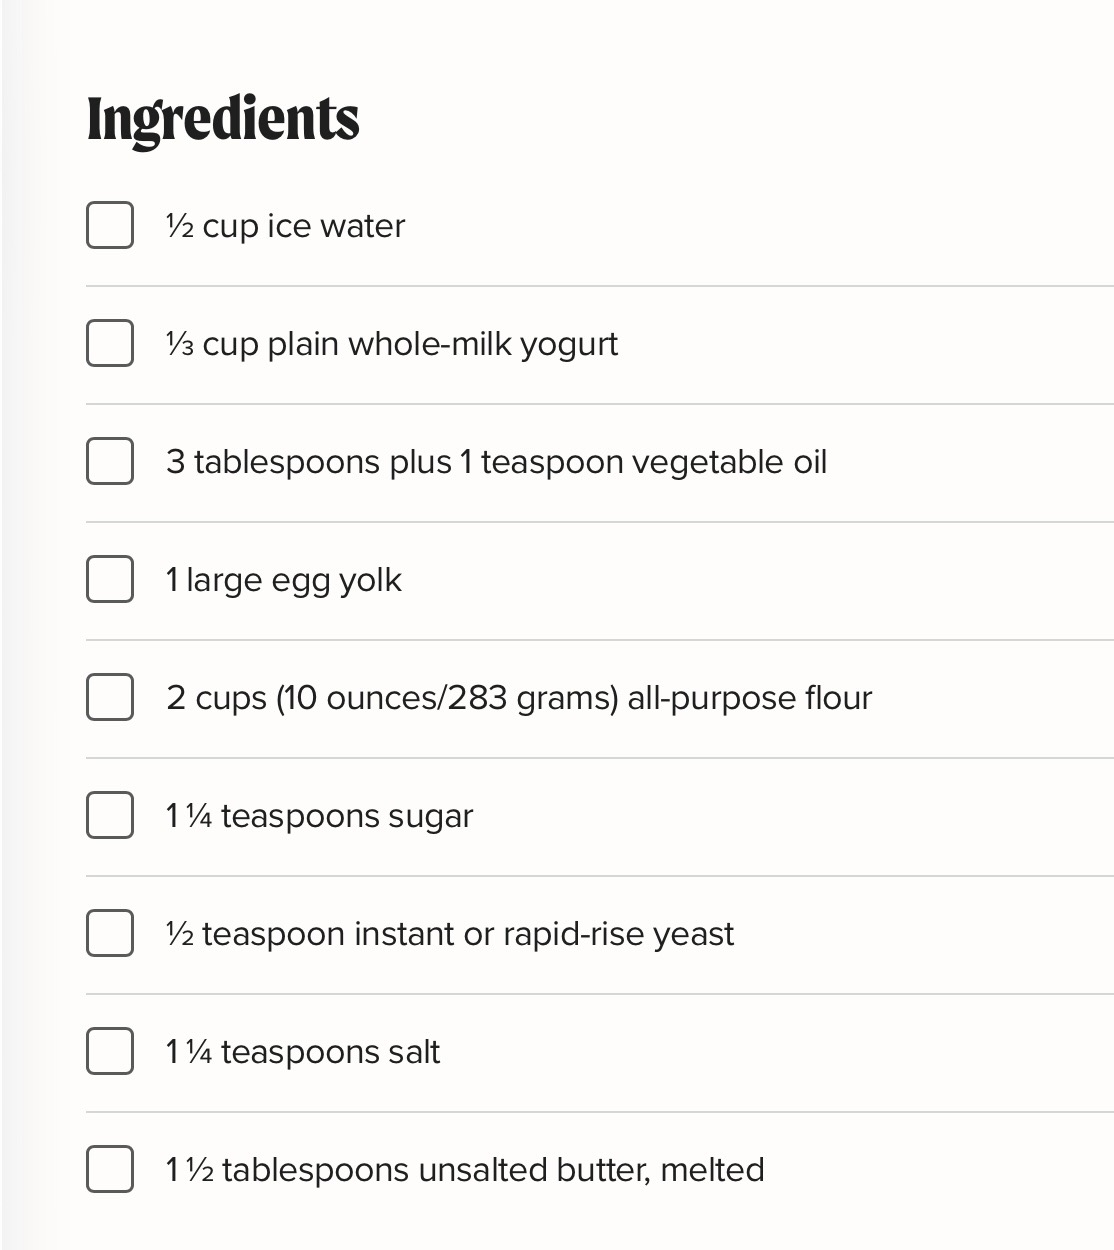This screenshot has height=1250, width=1114.
Task: Click the '1¼ teaspoons sugar' label
Action: click(x=319, y=816)
